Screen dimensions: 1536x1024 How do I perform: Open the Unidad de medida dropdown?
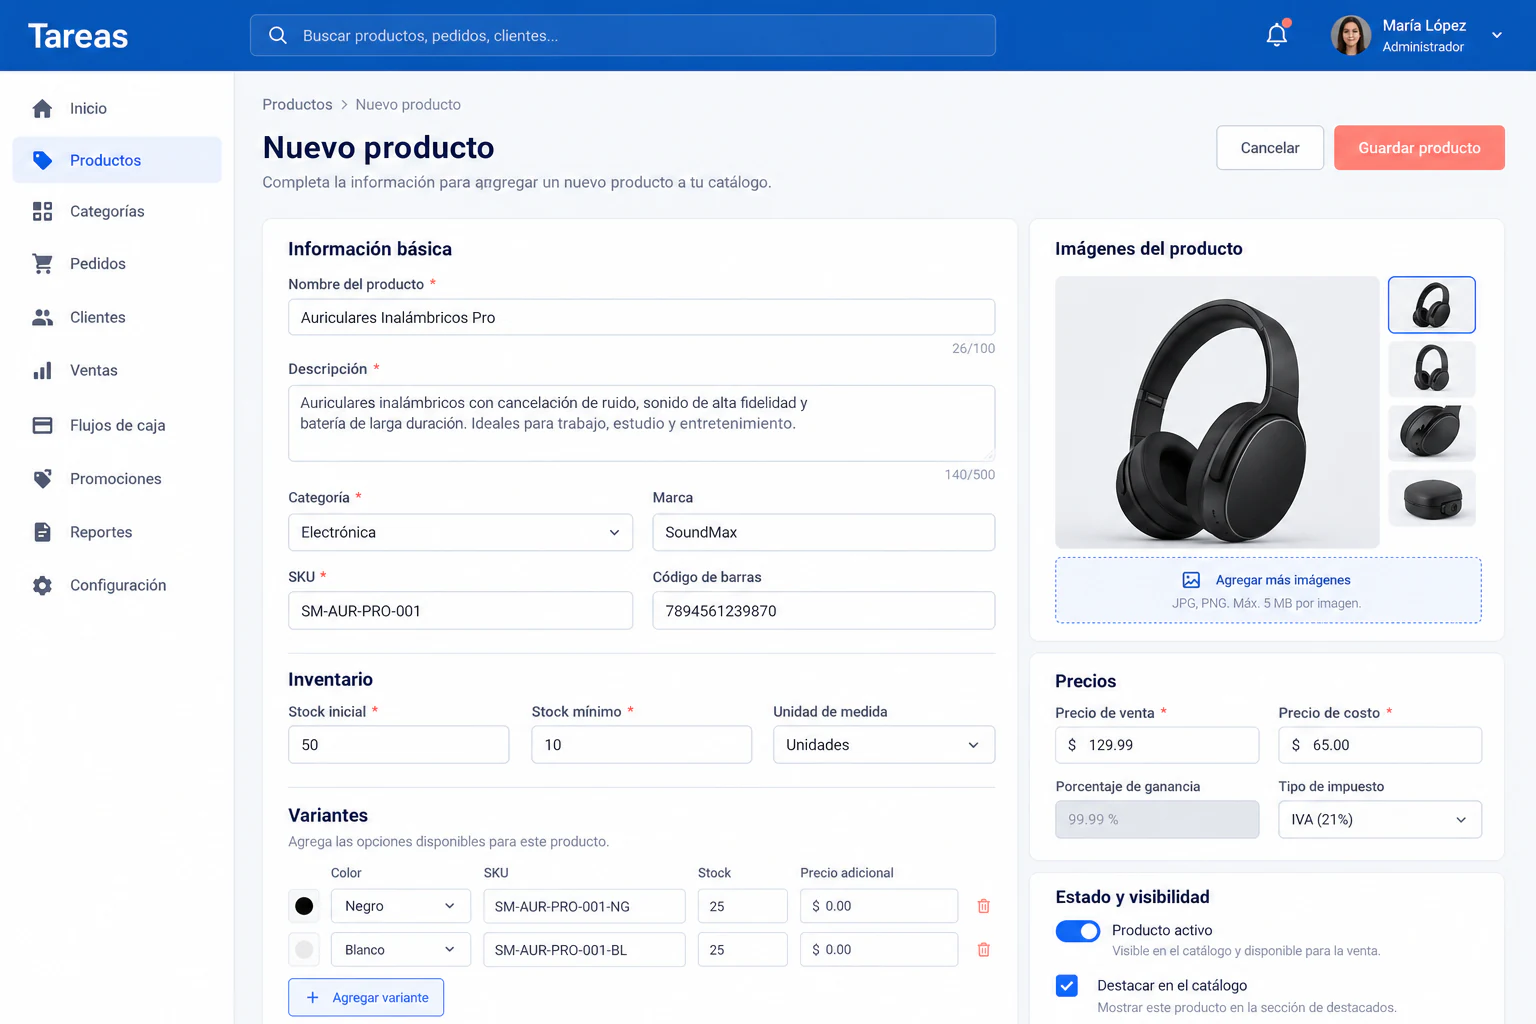pyautogui.click(x=884, y=745)
